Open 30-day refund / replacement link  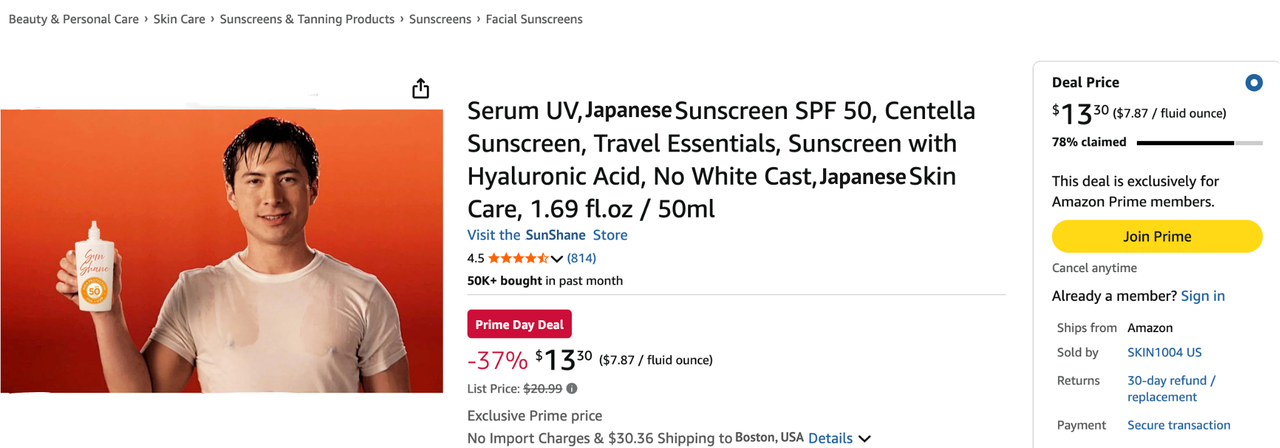coord(1171,389)
